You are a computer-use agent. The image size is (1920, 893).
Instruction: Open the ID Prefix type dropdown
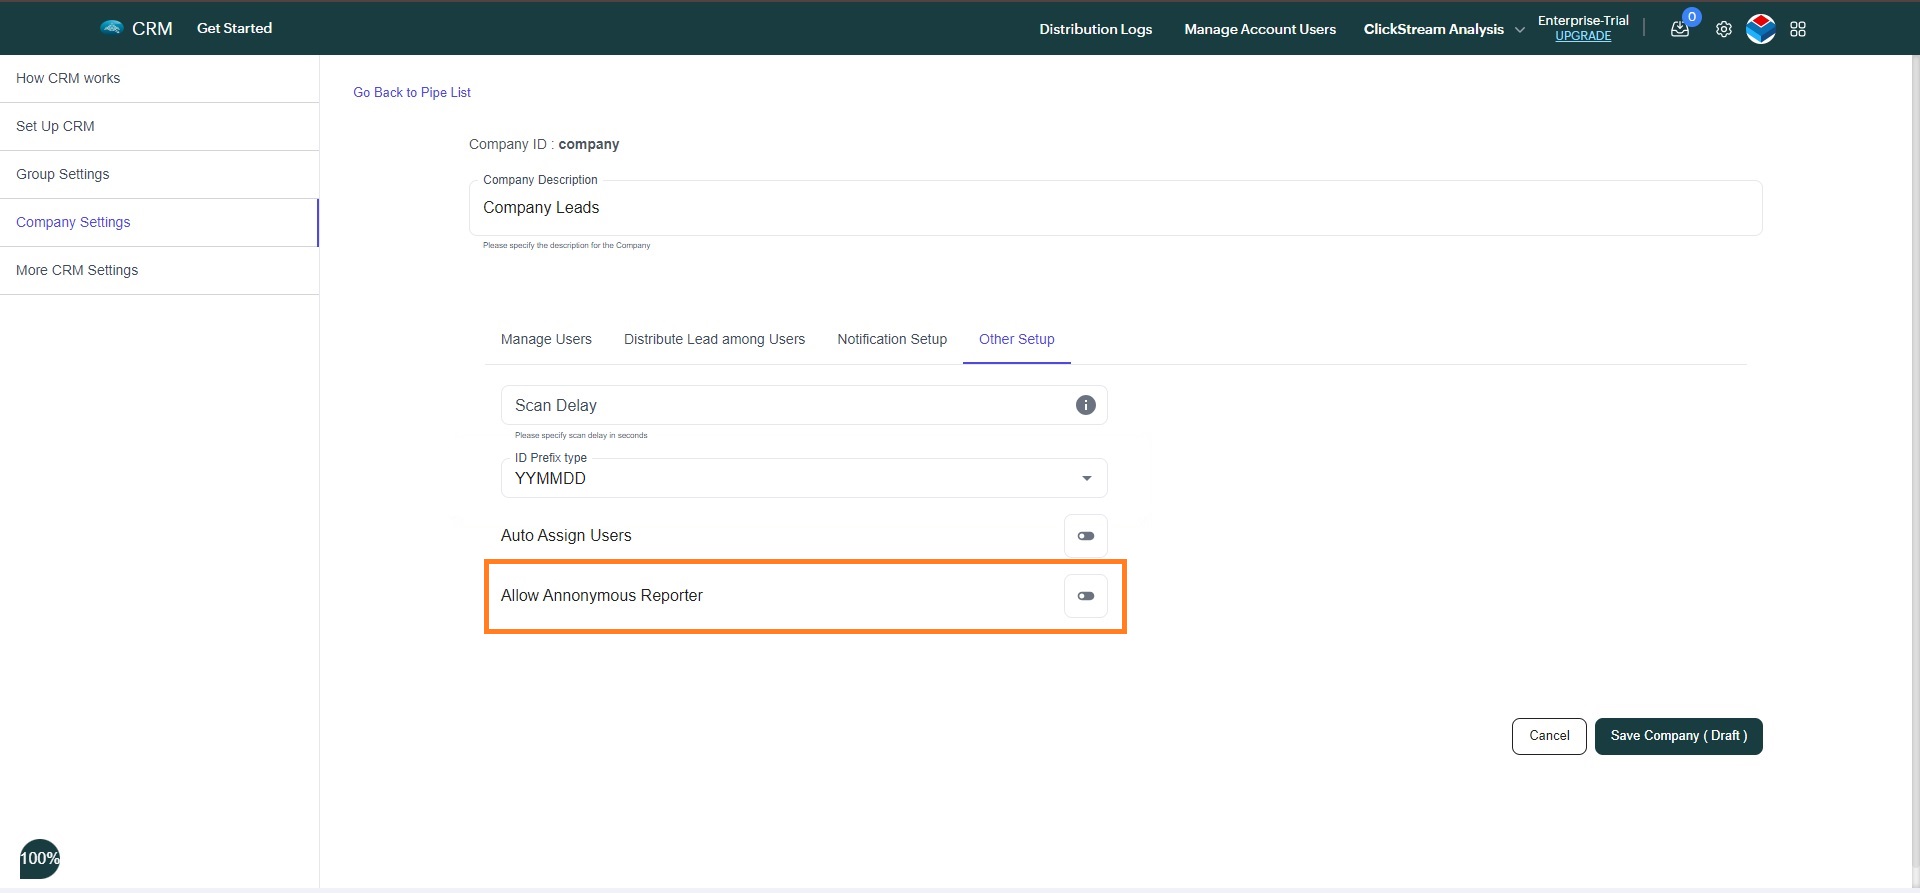[804, 478]
